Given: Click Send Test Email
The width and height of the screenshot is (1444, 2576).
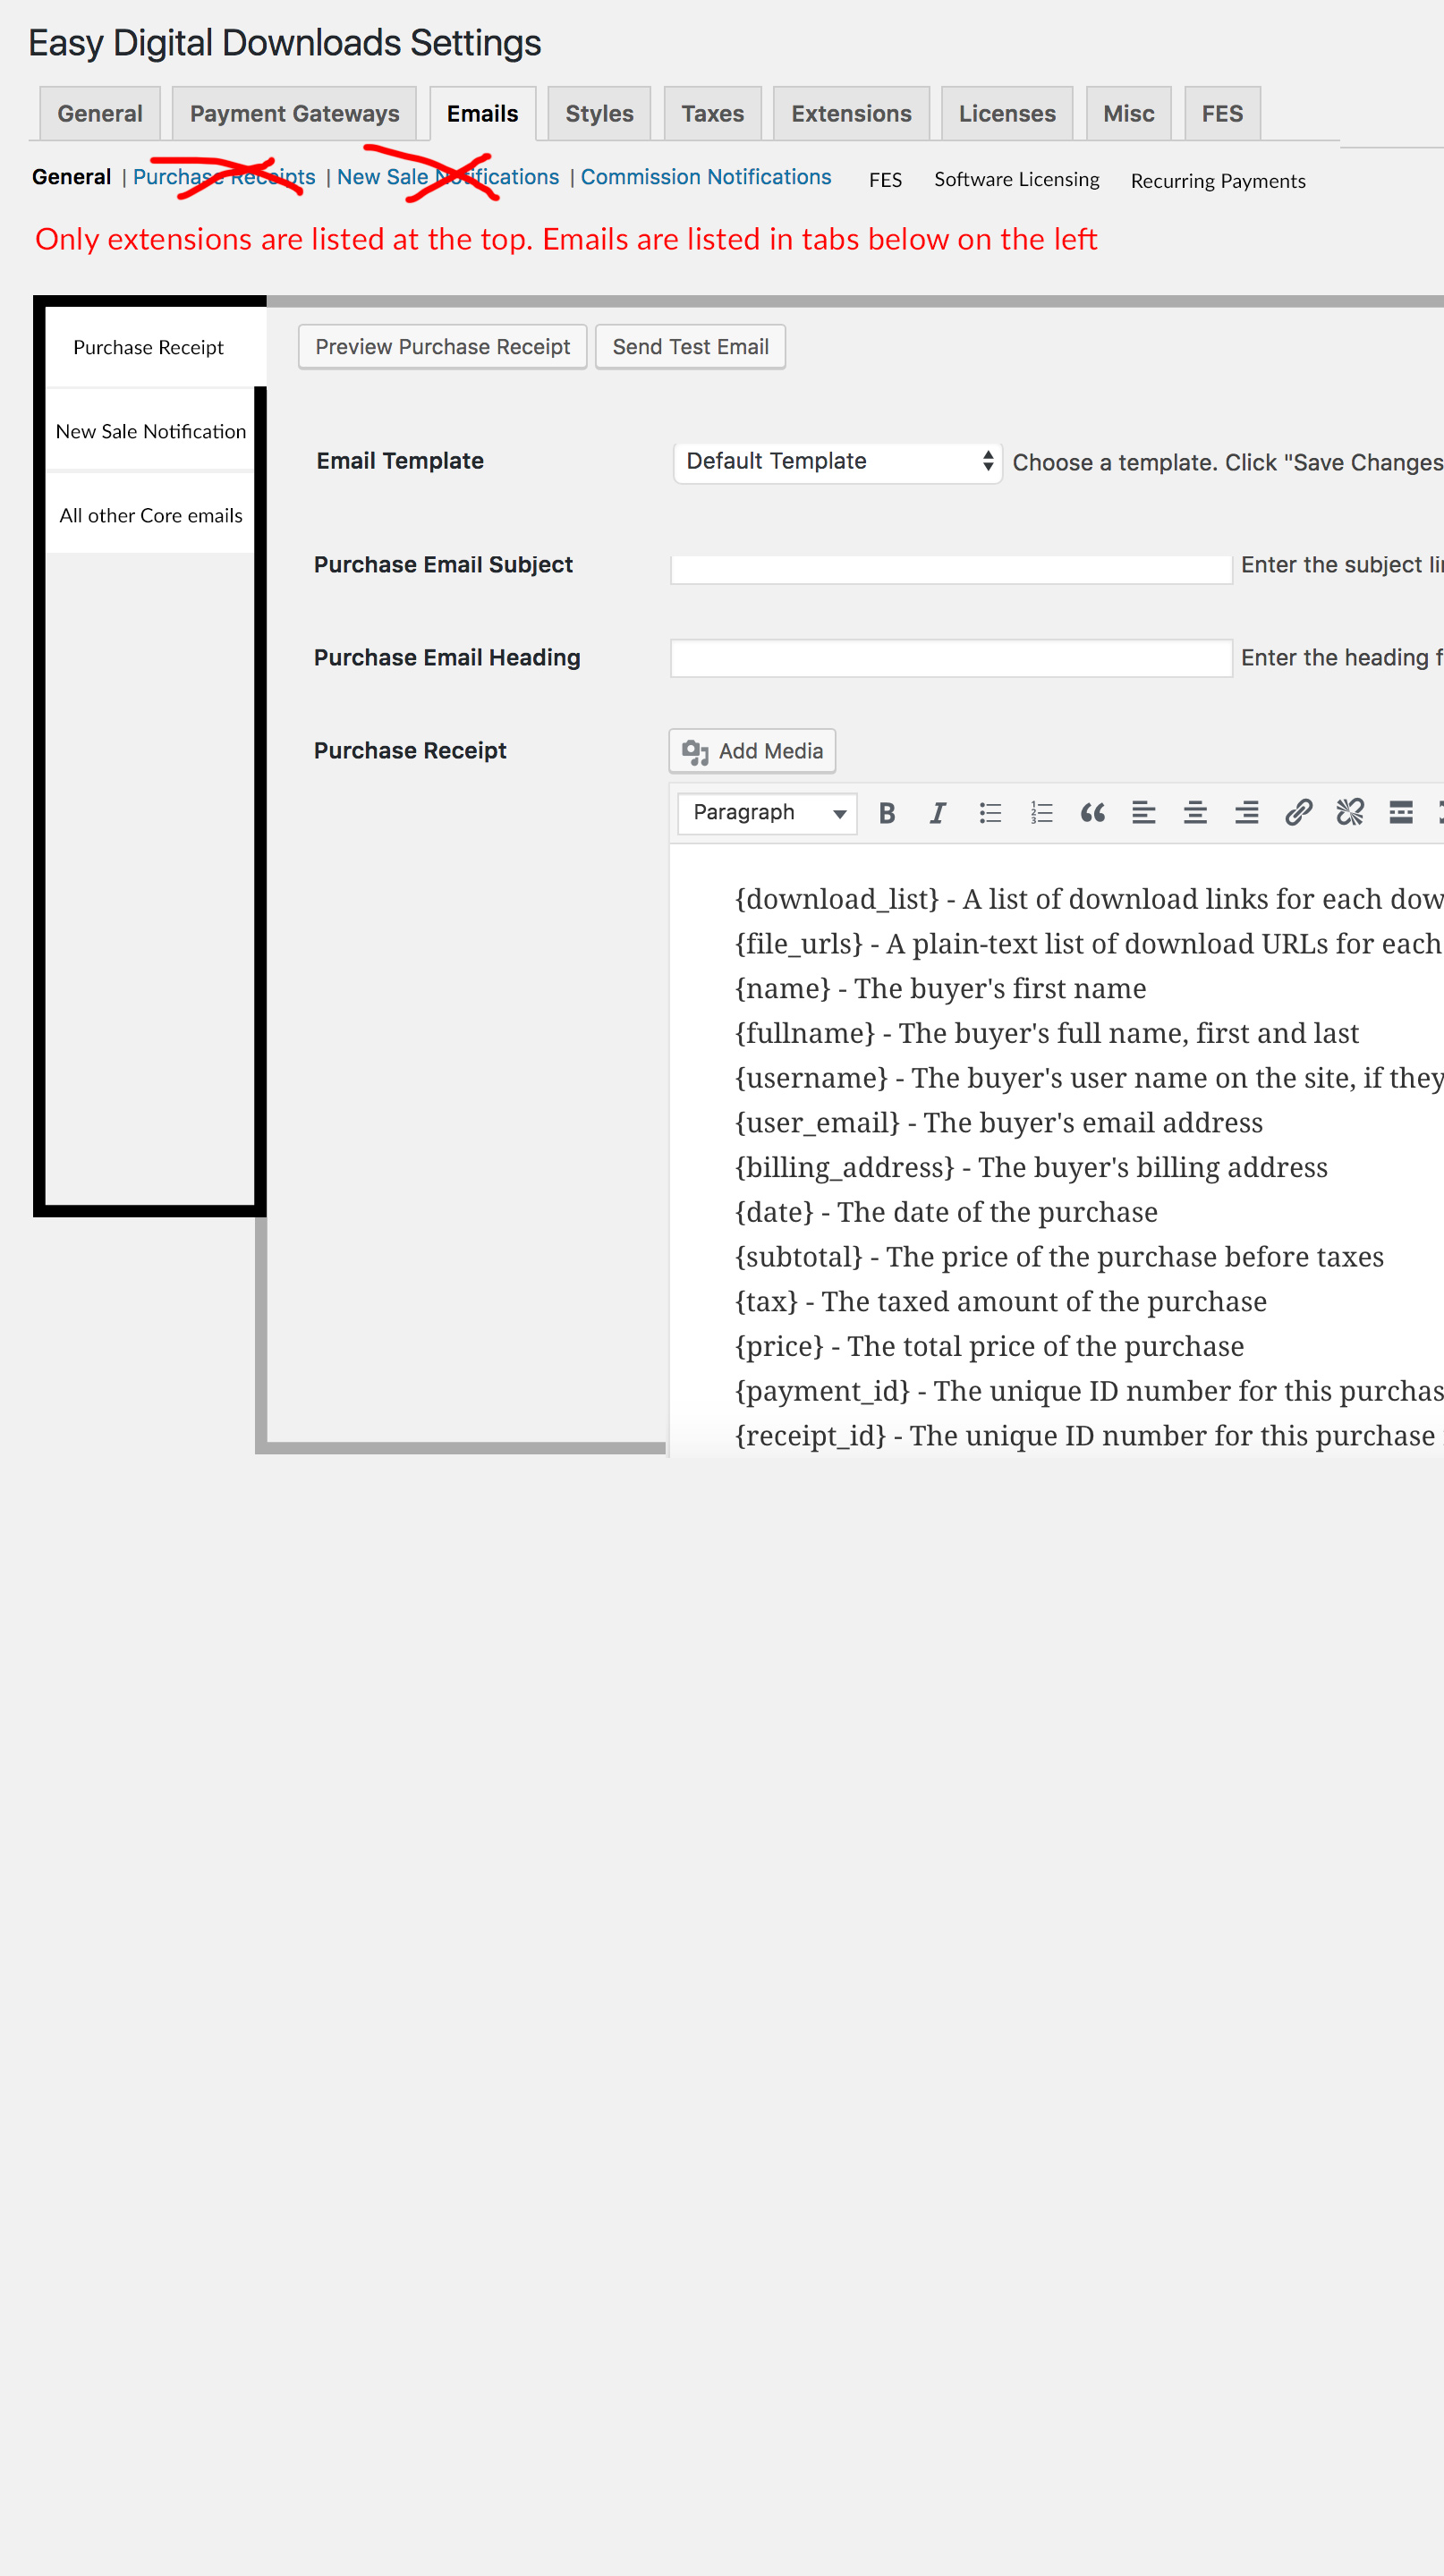Looking at the screenshot, I should pyautogui.click(x=690, y=347).
